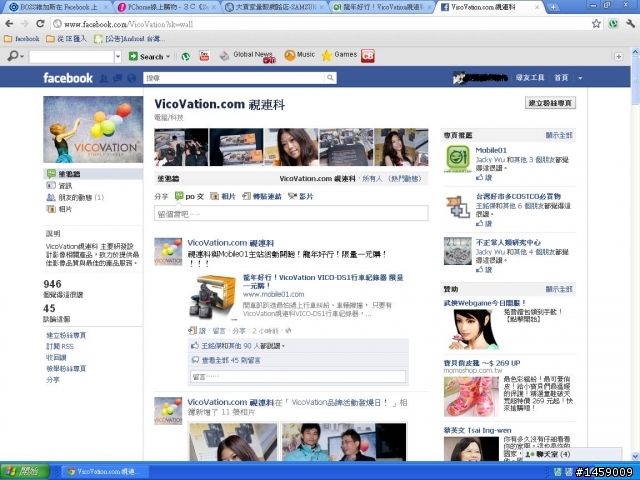Screen dimensions: 640x480
Task: Click the 建立粉絲專頁 button at top right
Action: pos(550,103)
